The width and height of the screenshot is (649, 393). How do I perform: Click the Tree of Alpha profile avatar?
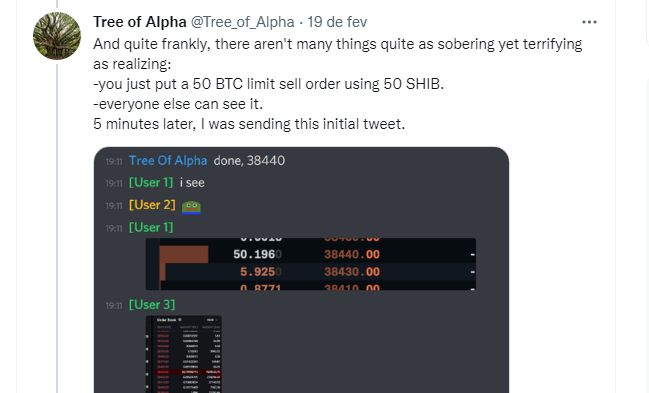57,36
